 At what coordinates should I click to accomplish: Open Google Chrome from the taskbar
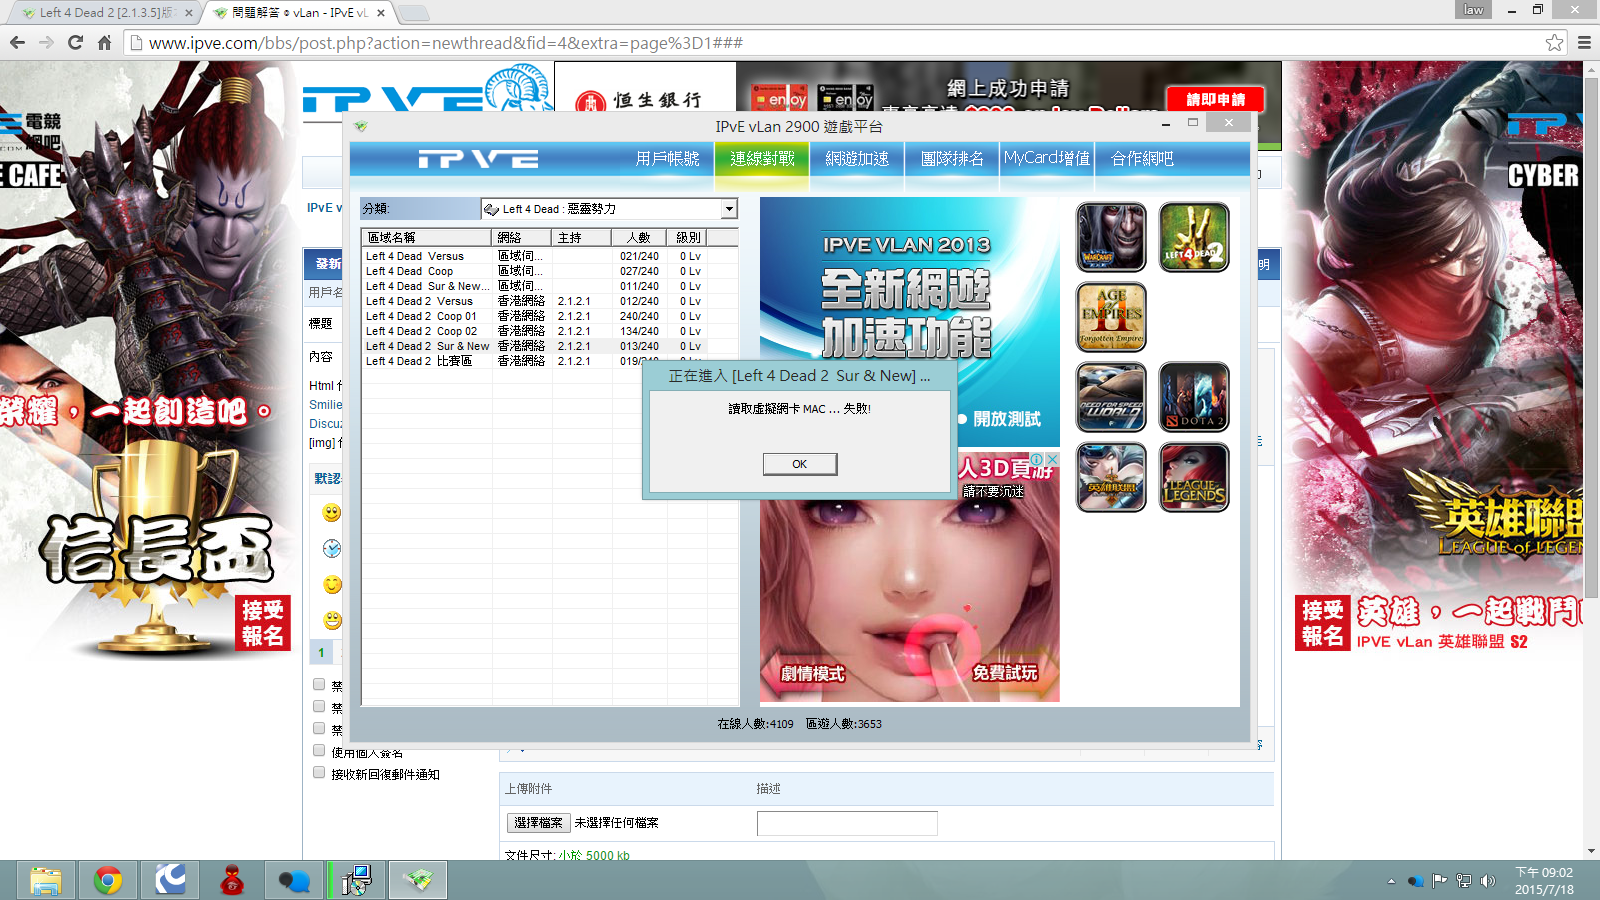(108, 880)
